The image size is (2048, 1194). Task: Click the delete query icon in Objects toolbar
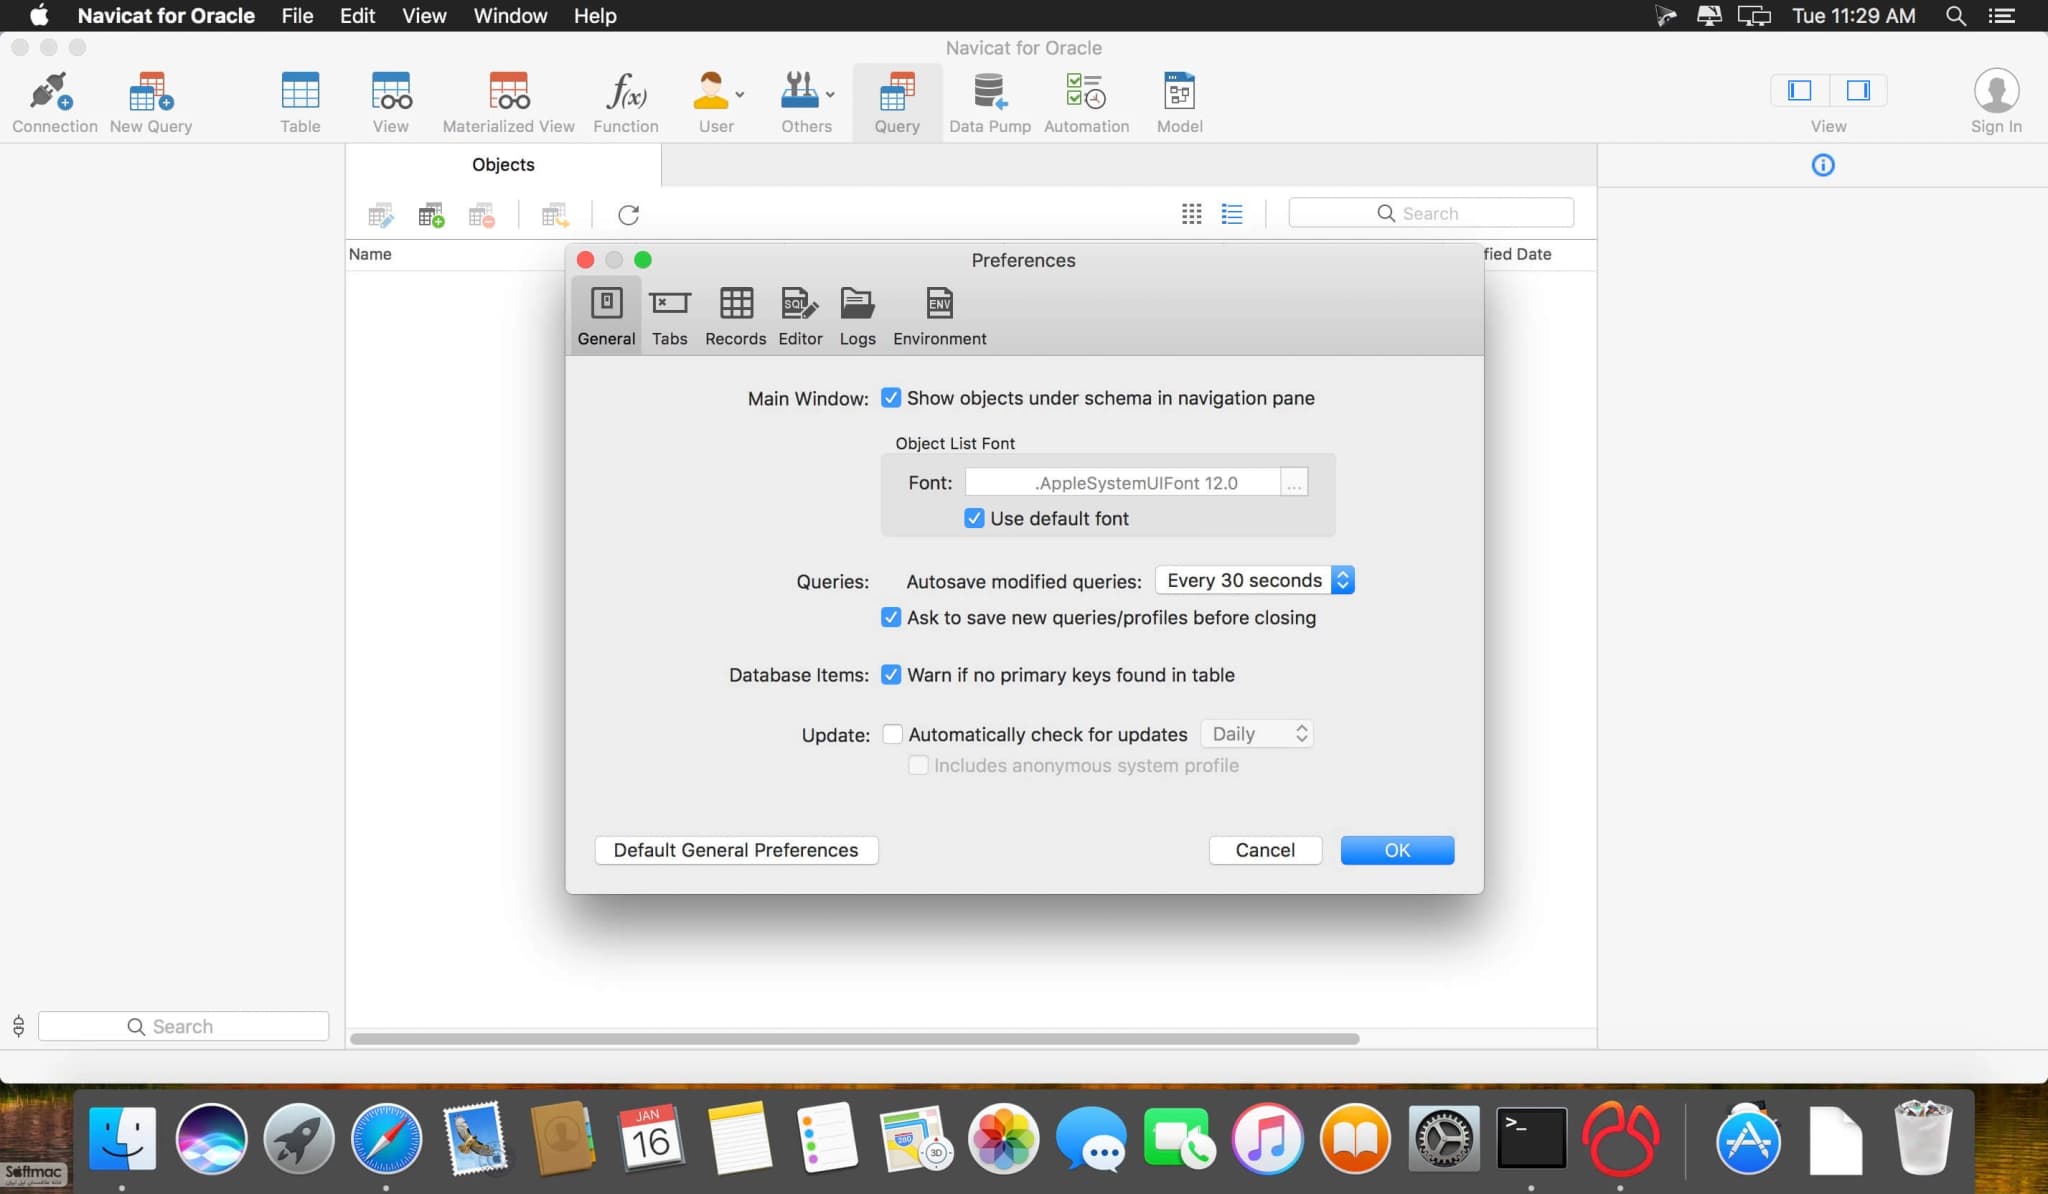click(481, 215)
